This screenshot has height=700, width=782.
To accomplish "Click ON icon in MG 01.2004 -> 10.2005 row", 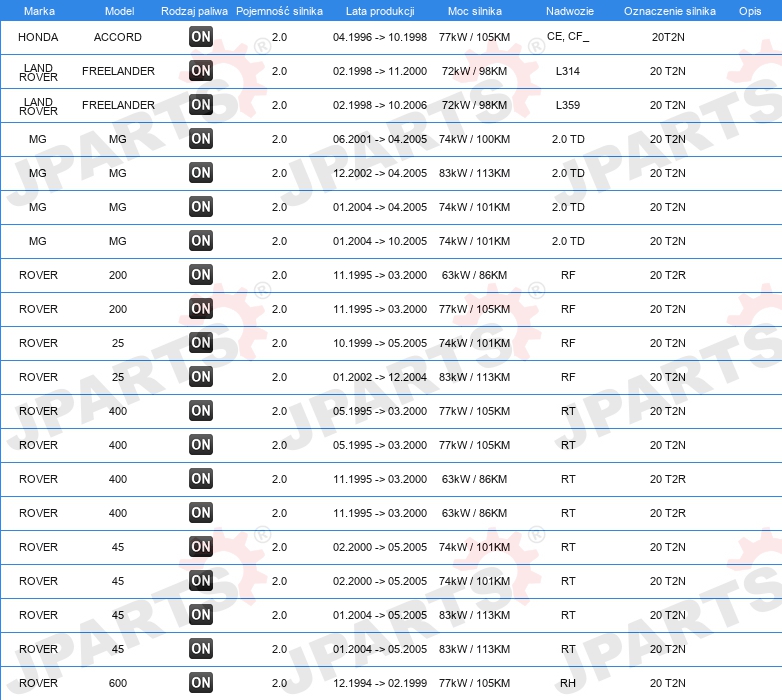I will 201,241.
